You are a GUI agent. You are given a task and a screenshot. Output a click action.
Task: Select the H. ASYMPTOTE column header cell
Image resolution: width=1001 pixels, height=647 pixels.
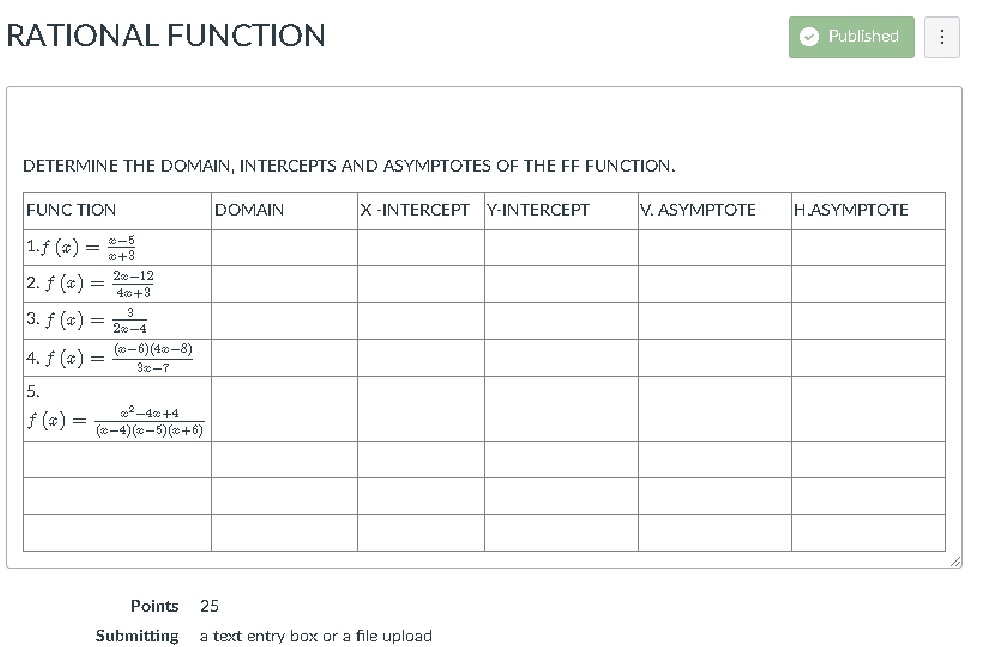(866, 210)
